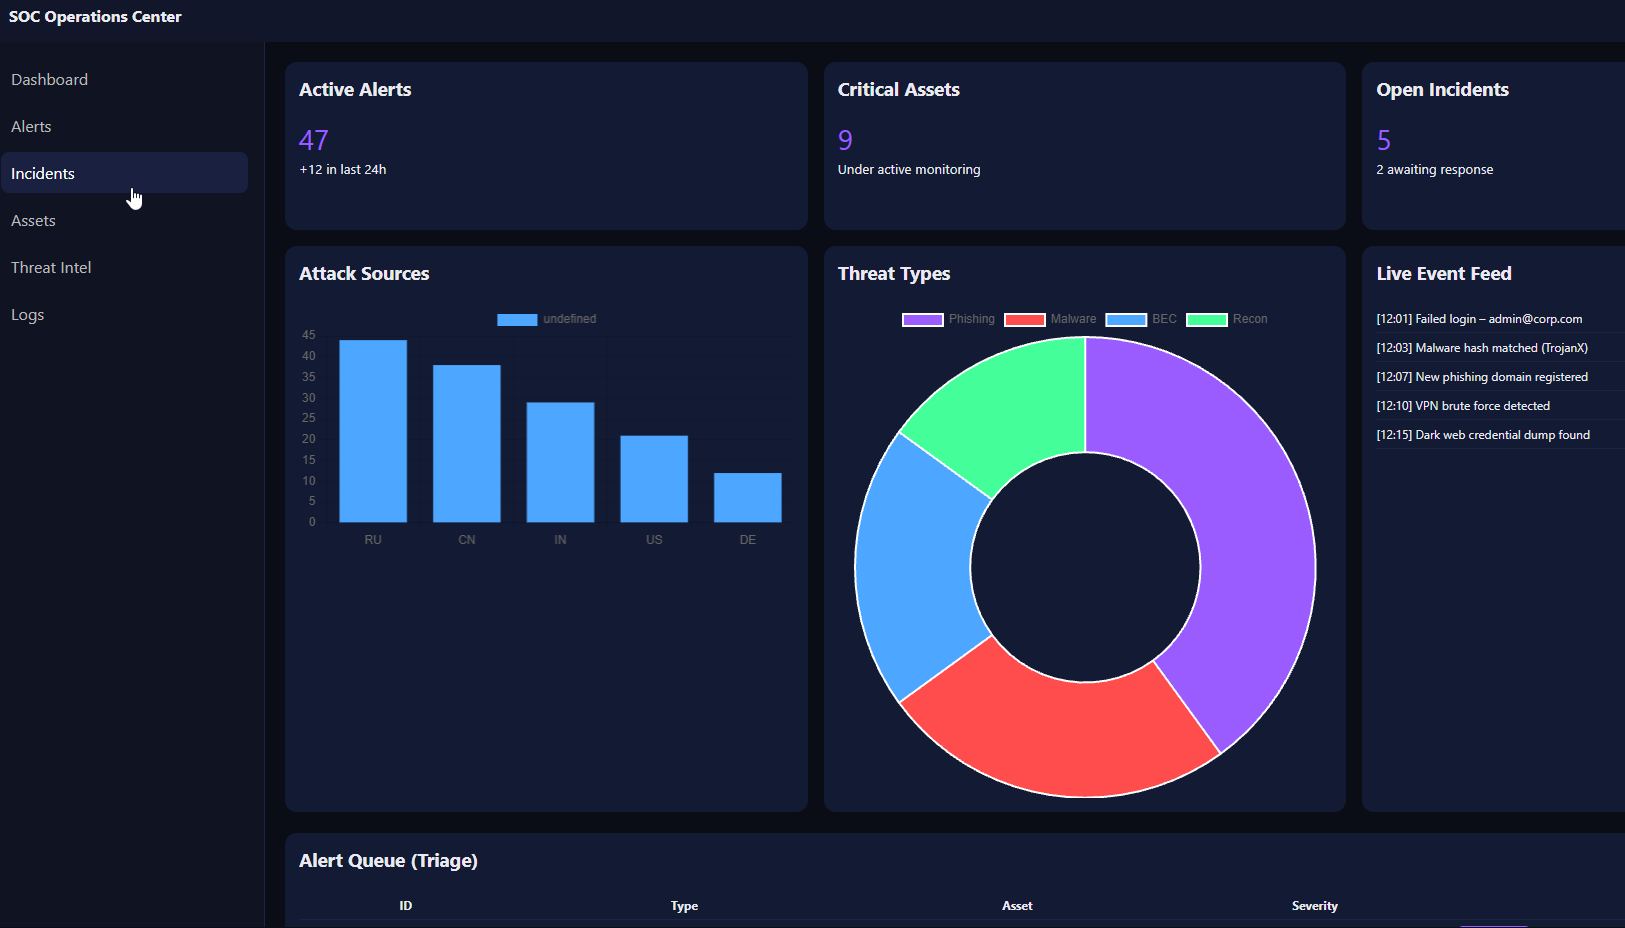1625x928 pixels.
Task: Open the VPN brute force detected event
Action: [x=1463, y=406]
